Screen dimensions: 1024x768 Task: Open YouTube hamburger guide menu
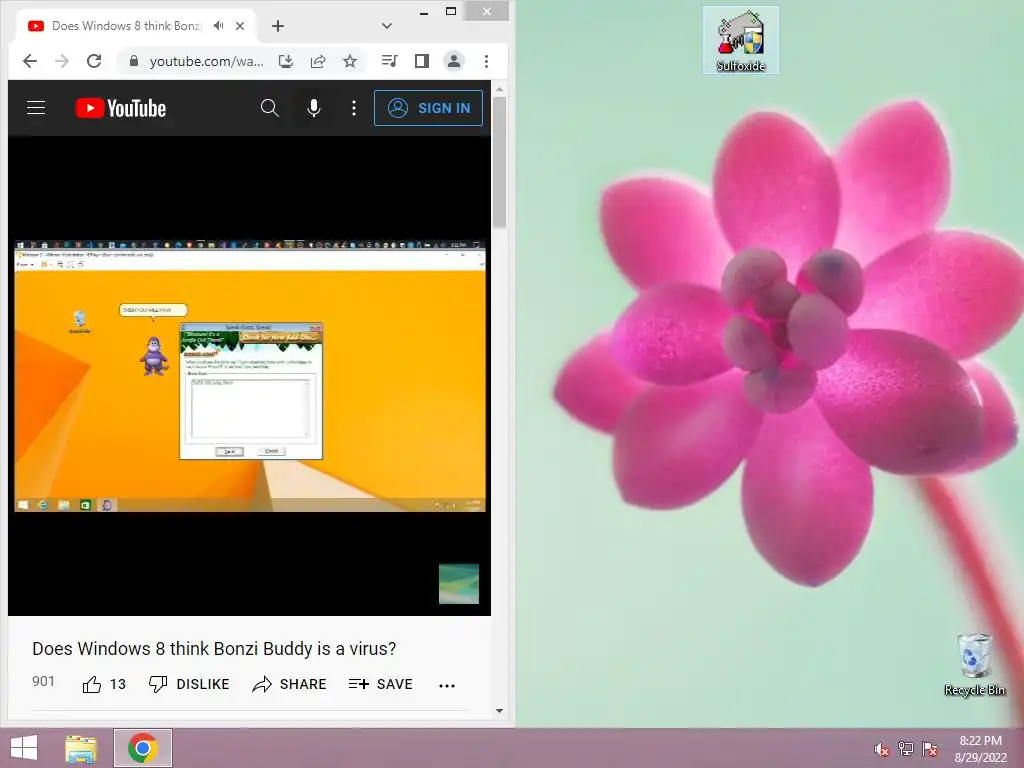(36, 108)
